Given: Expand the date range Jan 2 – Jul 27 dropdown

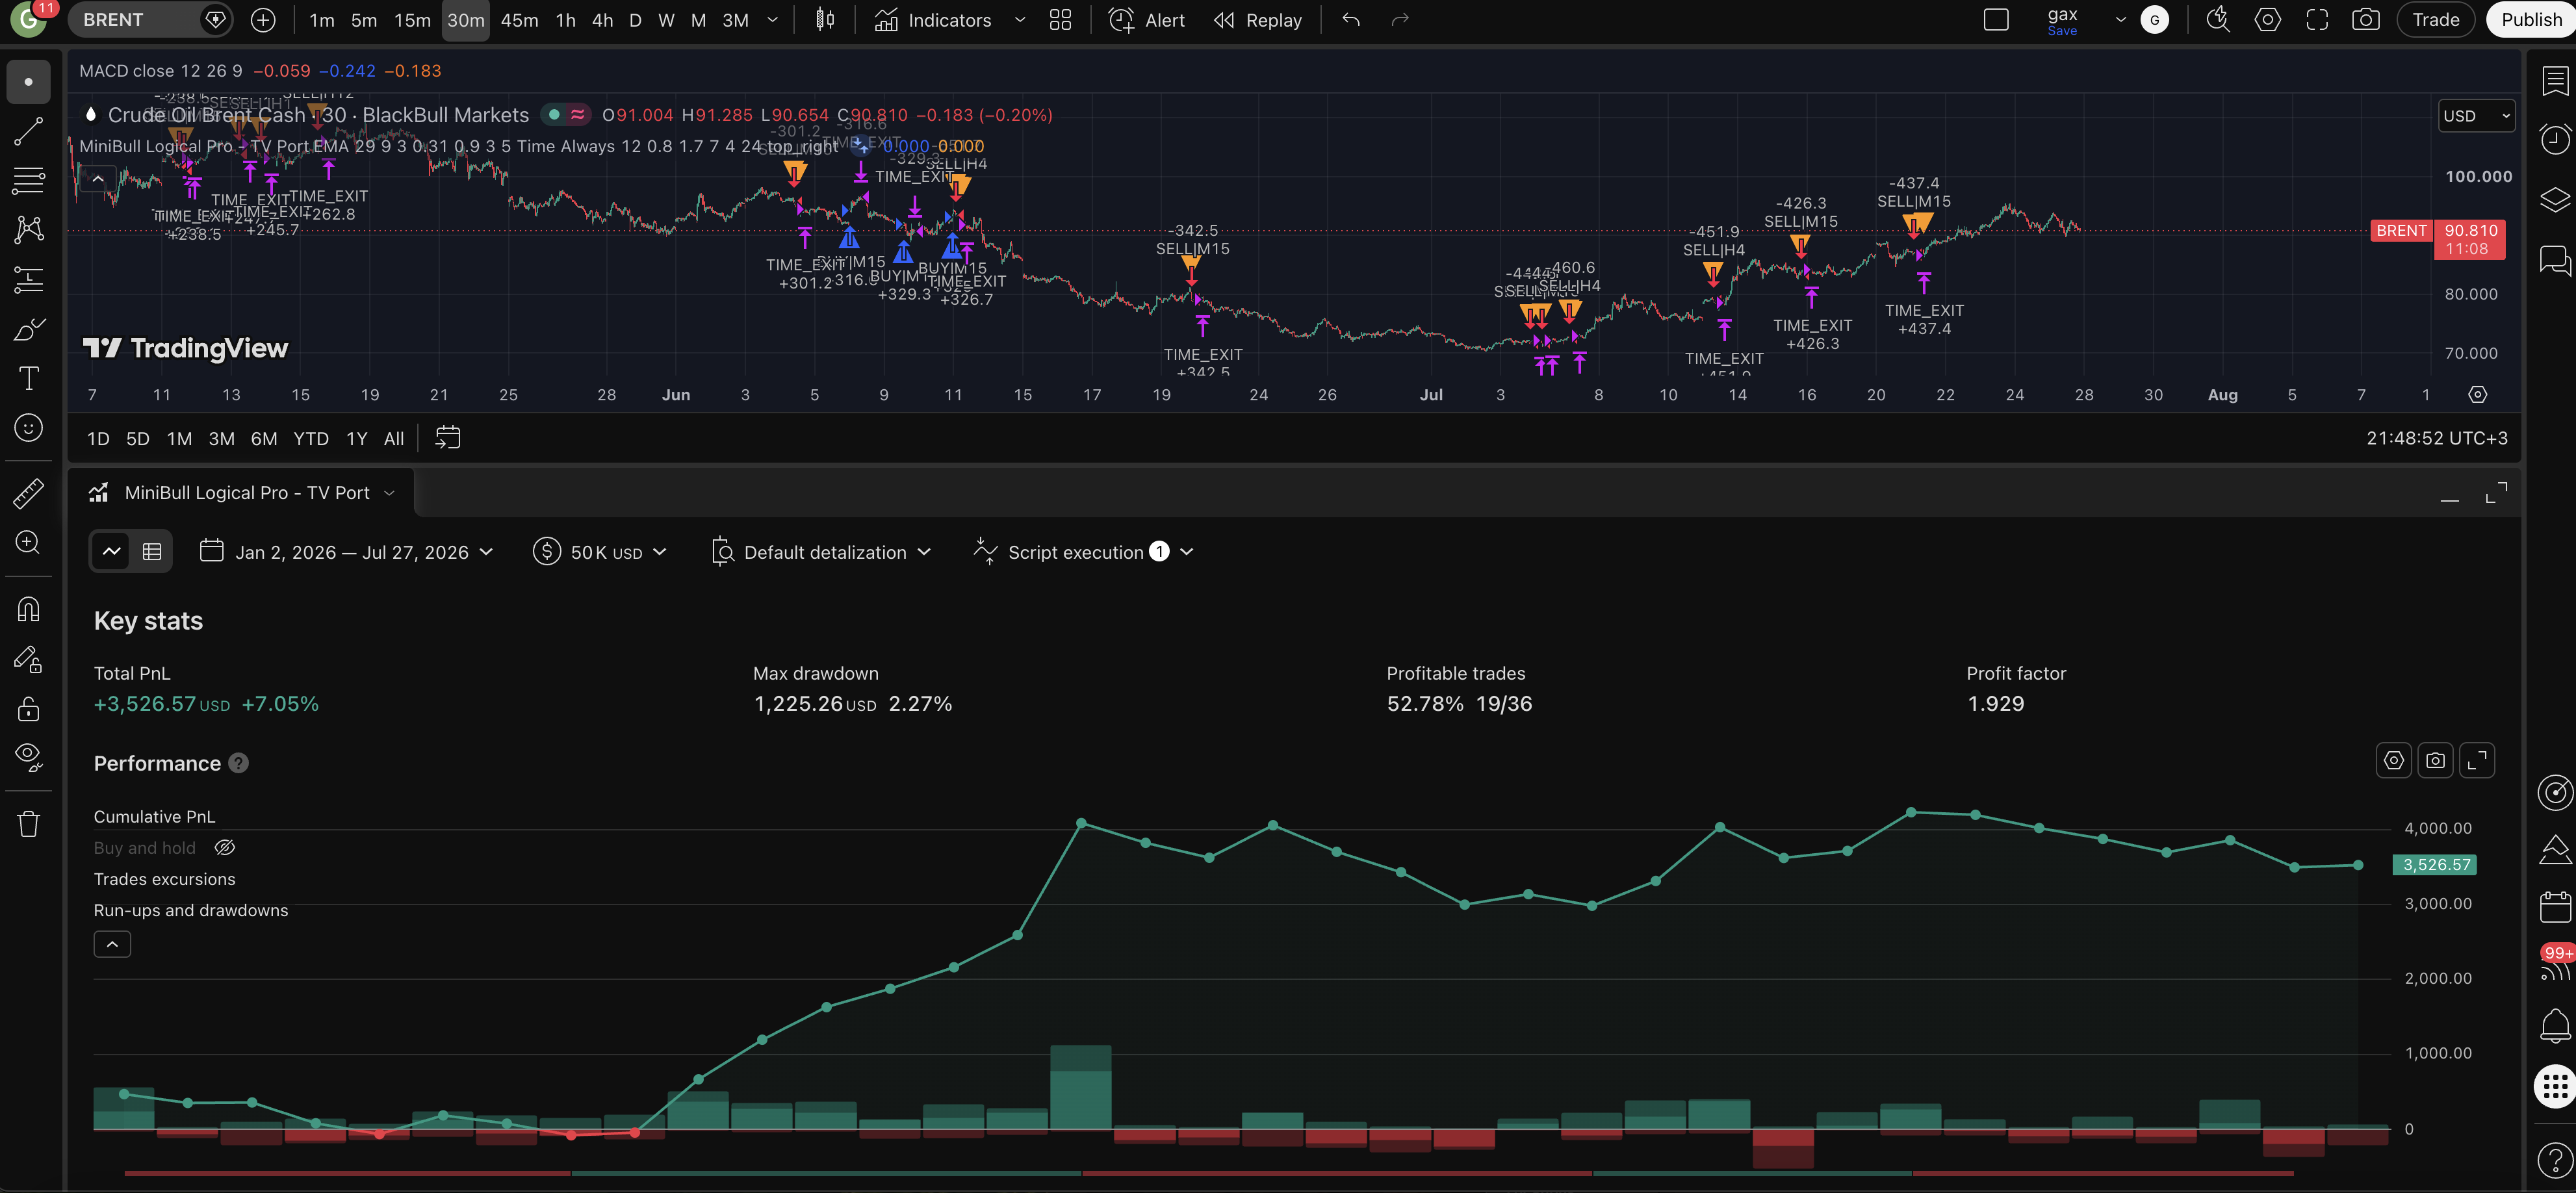Looking at the screenshot, I should pos(346,552).
